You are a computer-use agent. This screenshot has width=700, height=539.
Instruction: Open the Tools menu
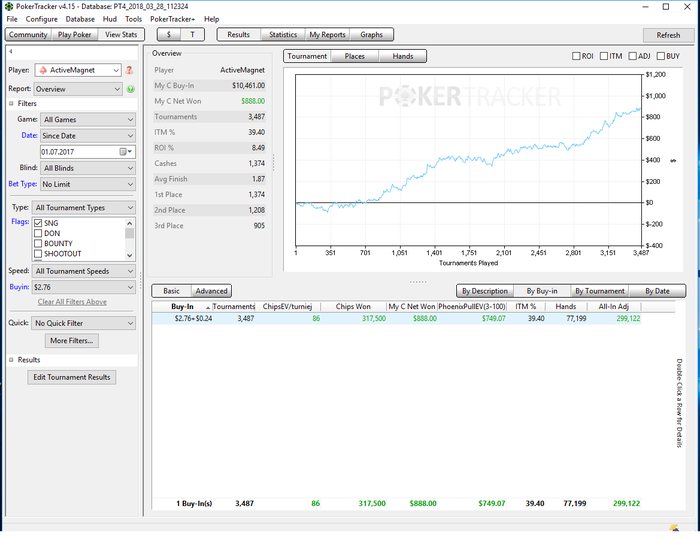click(x=133, y=19)
